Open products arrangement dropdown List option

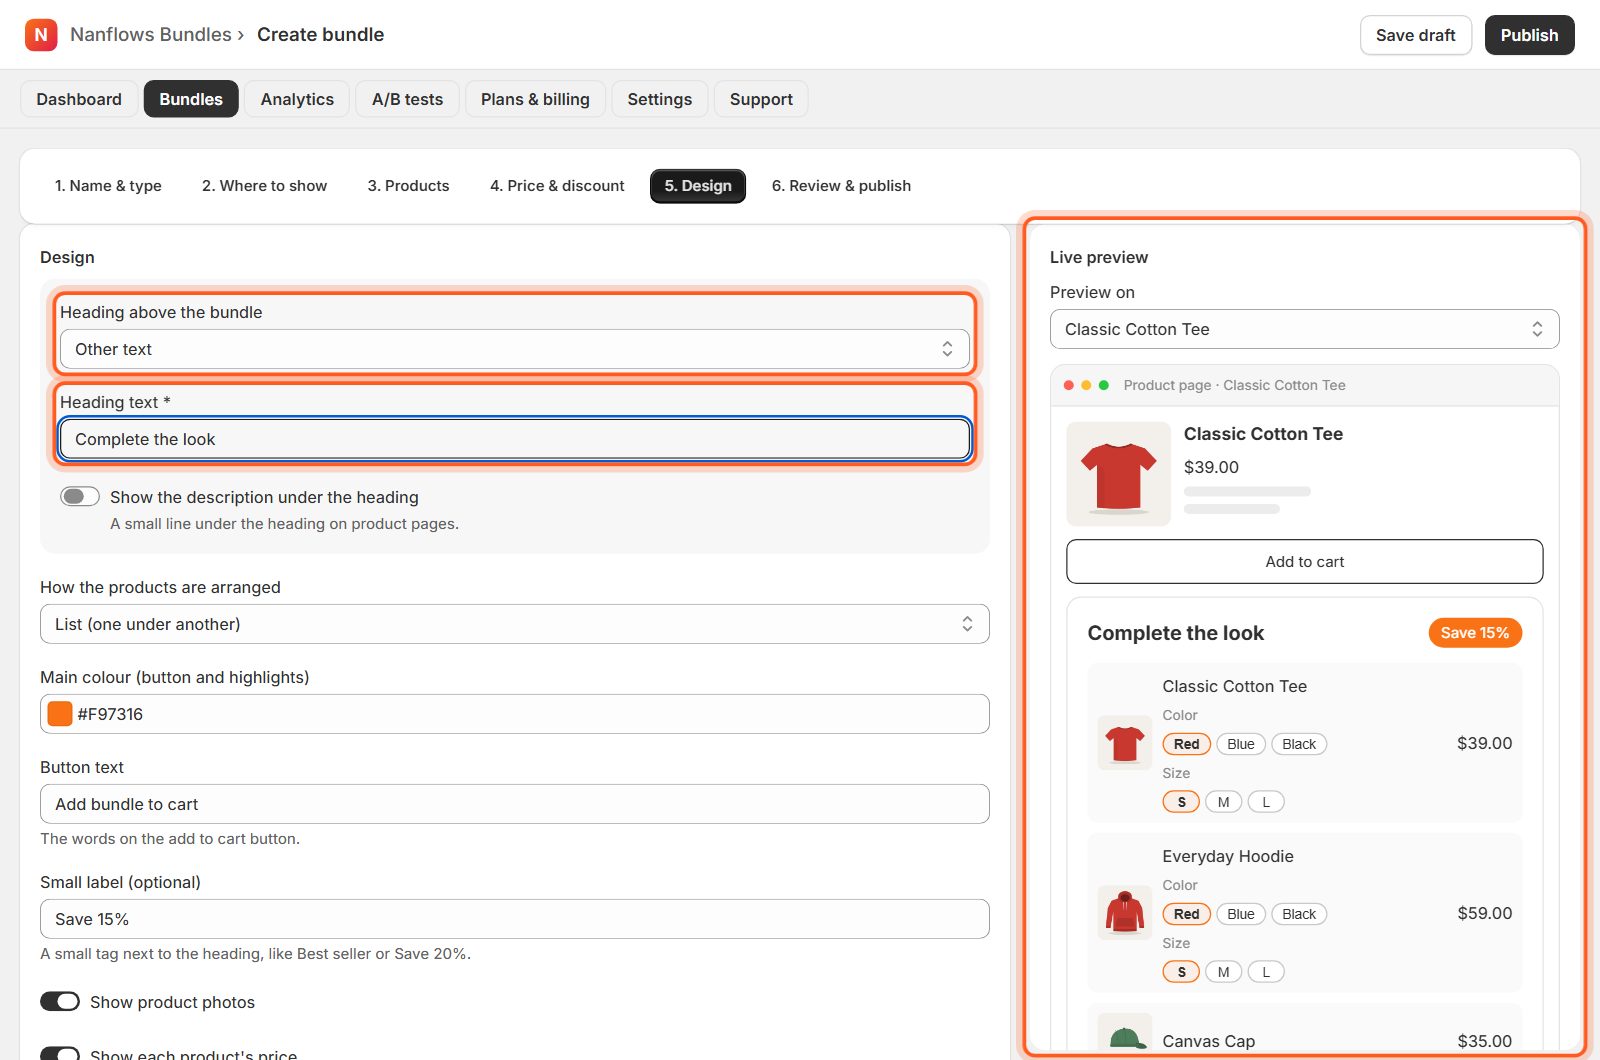point(515,624)
